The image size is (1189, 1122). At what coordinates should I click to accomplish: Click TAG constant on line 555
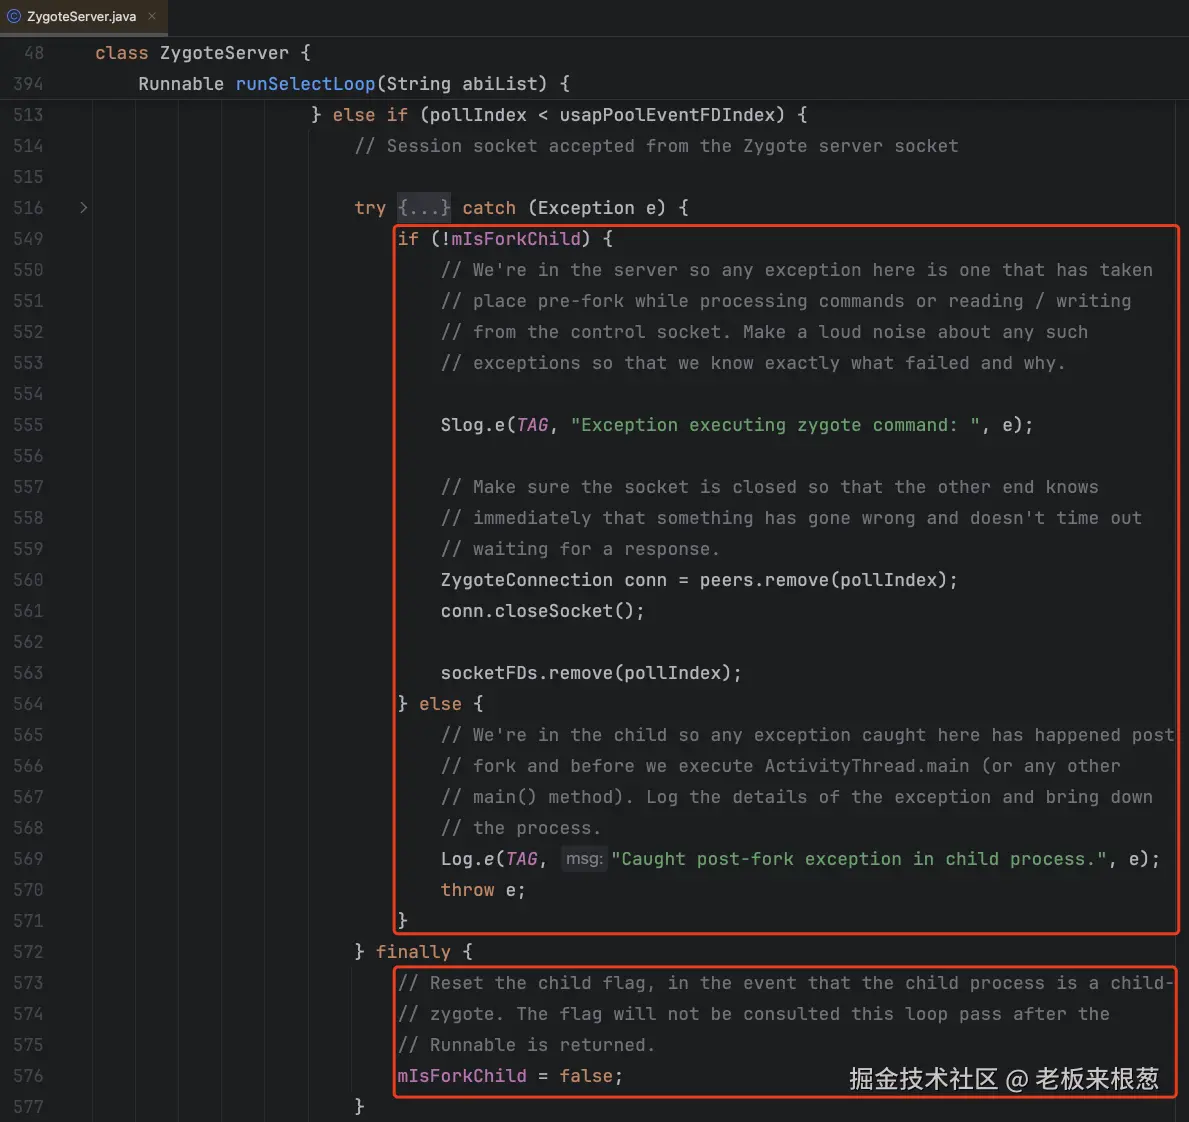point(532,425)
